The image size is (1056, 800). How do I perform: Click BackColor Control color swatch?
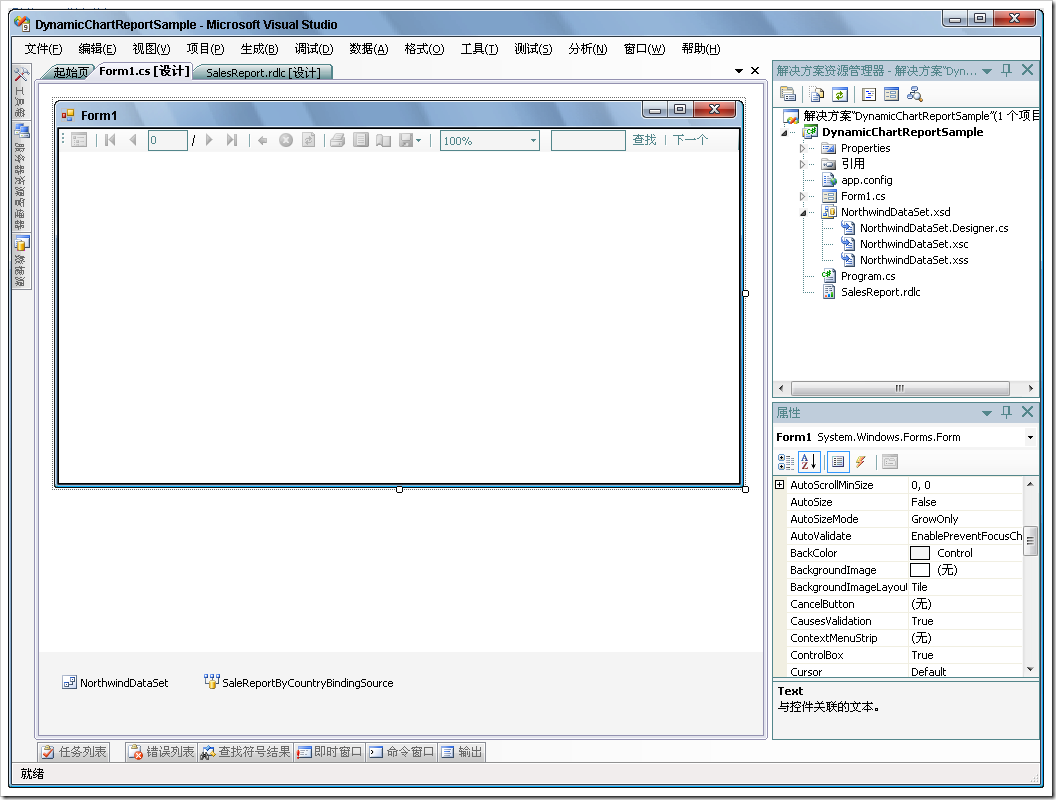pyautogui.click(x=920, y=553)
